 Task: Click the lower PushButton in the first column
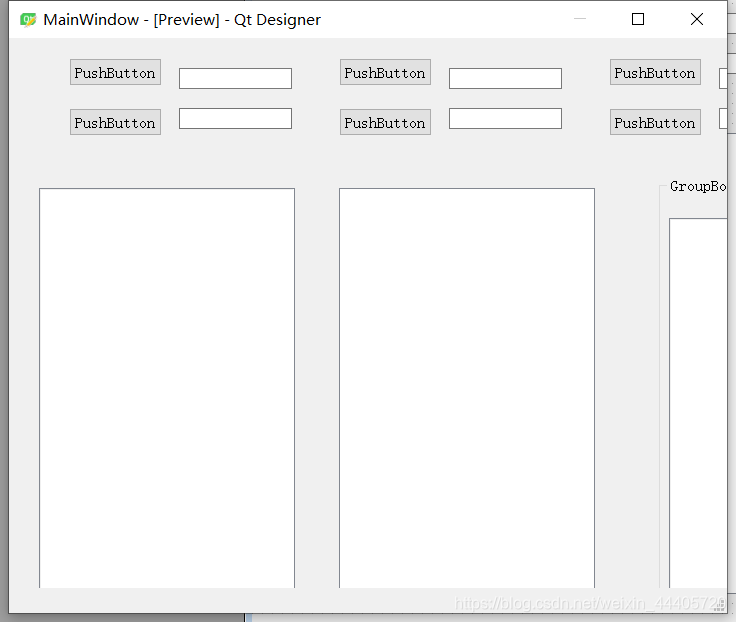(x=115, y=122)
